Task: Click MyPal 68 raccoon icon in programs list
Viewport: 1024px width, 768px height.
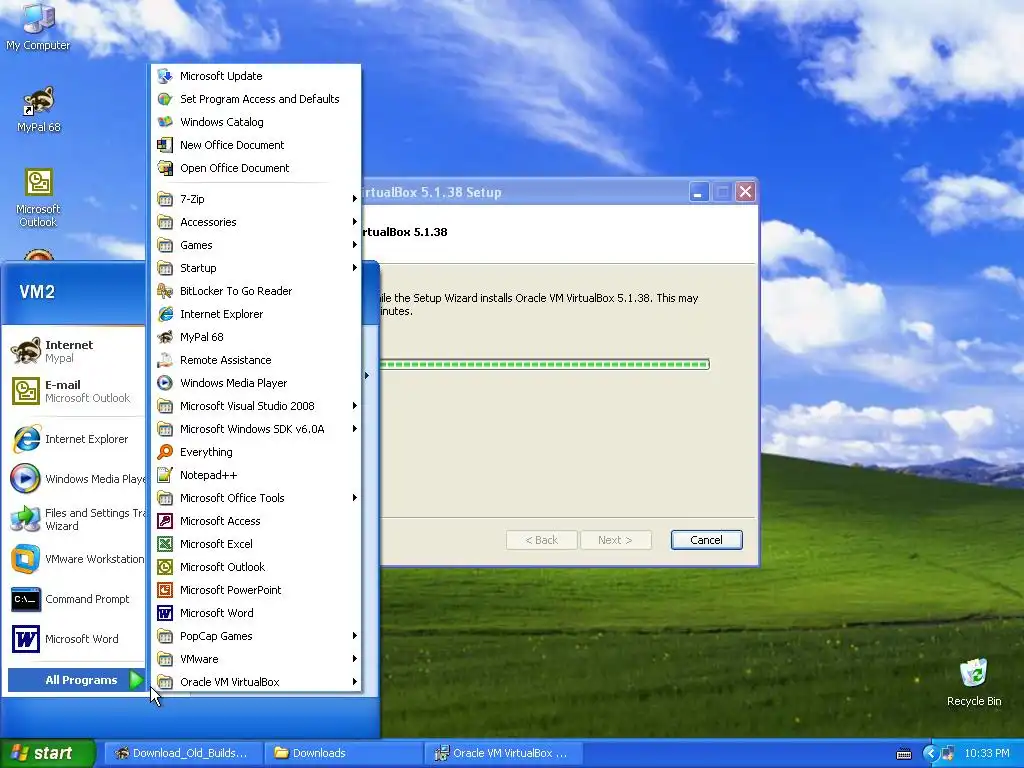Action: (x=165, y=337)
